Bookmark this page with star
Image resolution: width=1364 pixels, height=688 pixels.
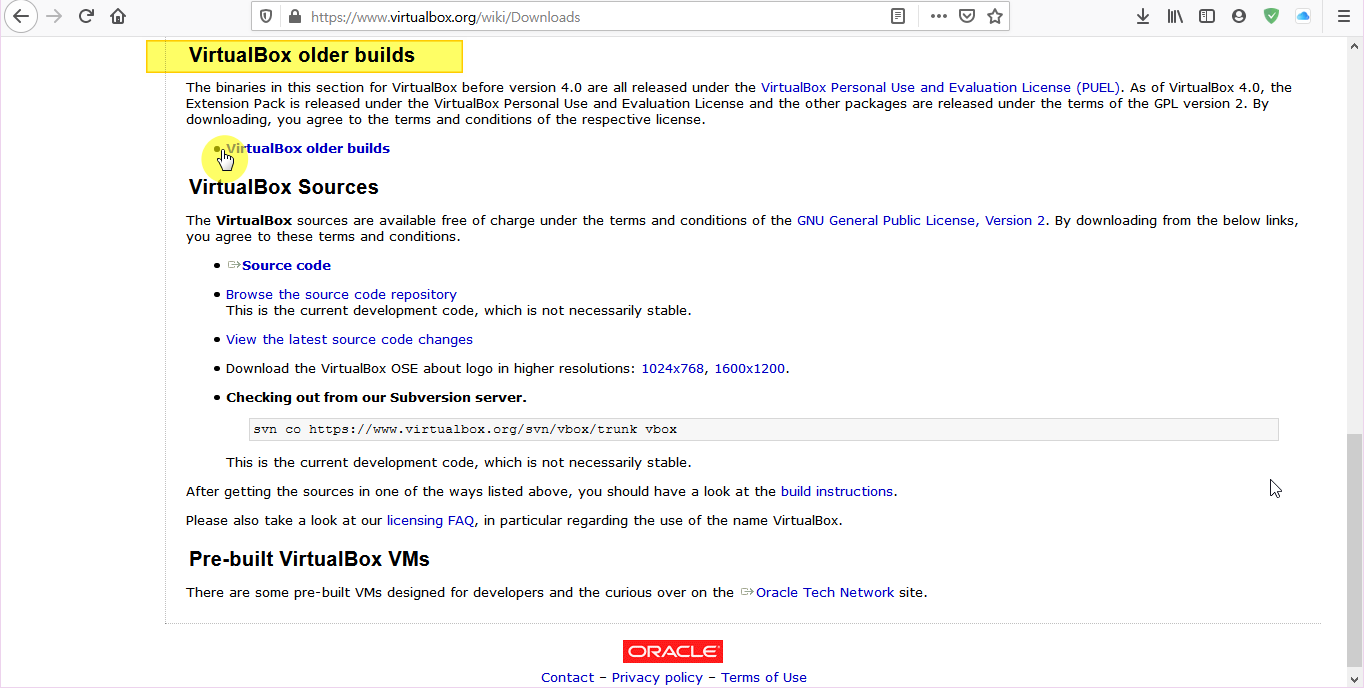[x=995, y=16]
